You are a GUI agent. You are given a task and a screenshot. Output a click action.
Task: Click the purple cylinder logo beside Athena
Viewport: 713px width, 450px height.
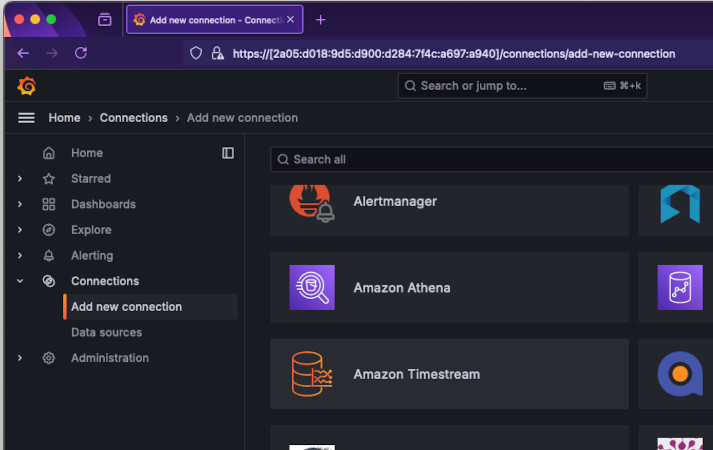tap(680, 287)
